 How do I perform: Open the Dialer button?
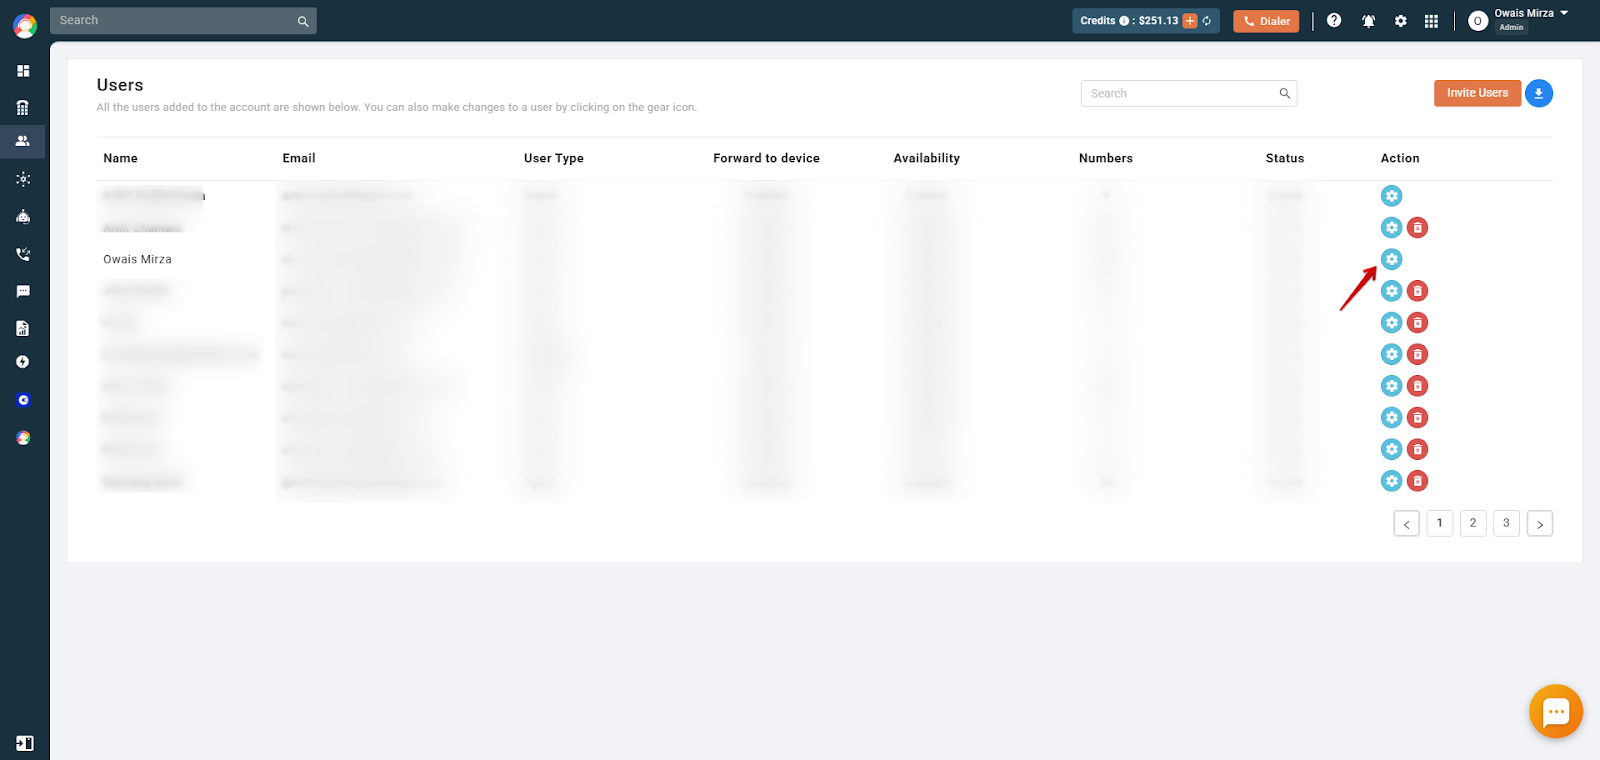click(1266, 21)
